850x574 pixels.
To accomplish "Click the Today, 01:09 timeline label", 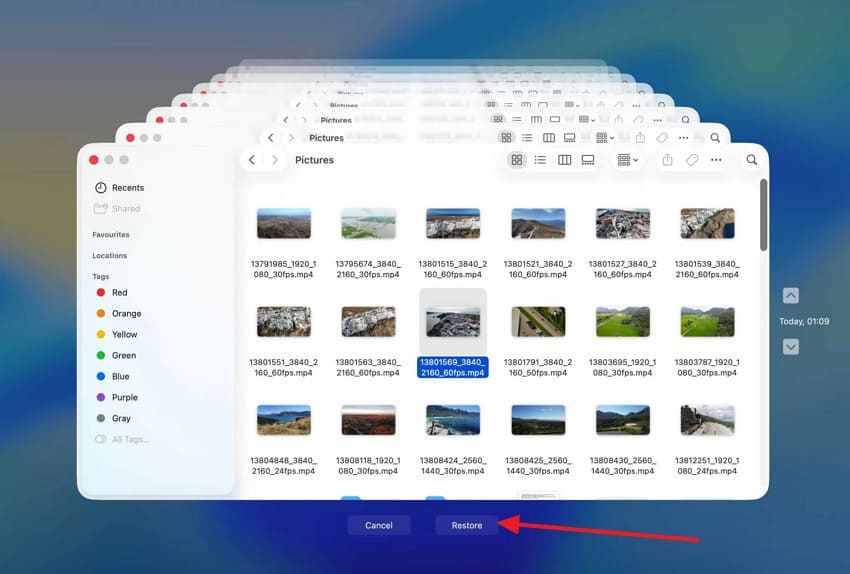I will point(804,321).
